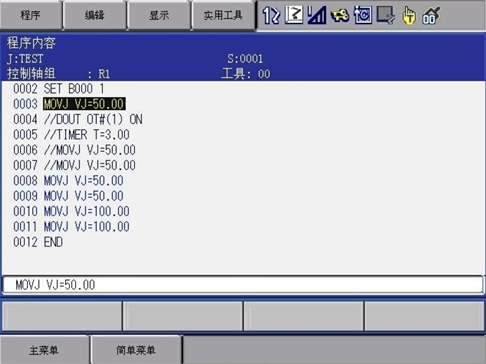Click the gray execution status icon
Image resolution: width=486 pixels, height=364 pixels.
pyautogui.click(x=386, y=15)
